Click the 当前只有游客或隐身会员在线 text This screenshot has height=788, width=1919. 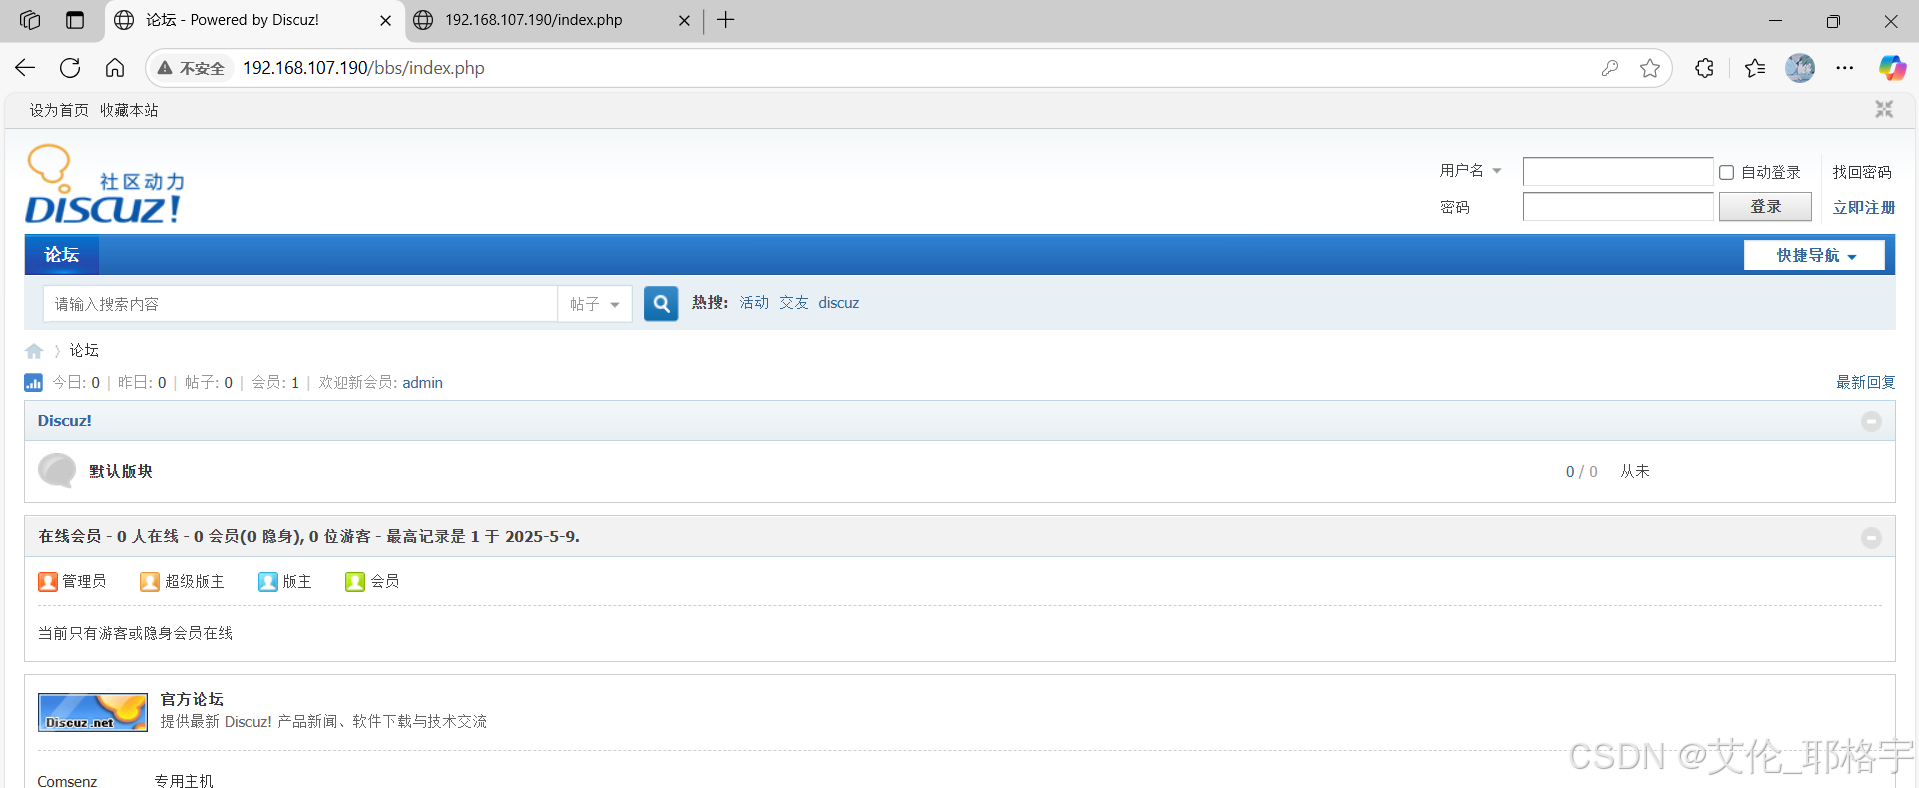135,633
